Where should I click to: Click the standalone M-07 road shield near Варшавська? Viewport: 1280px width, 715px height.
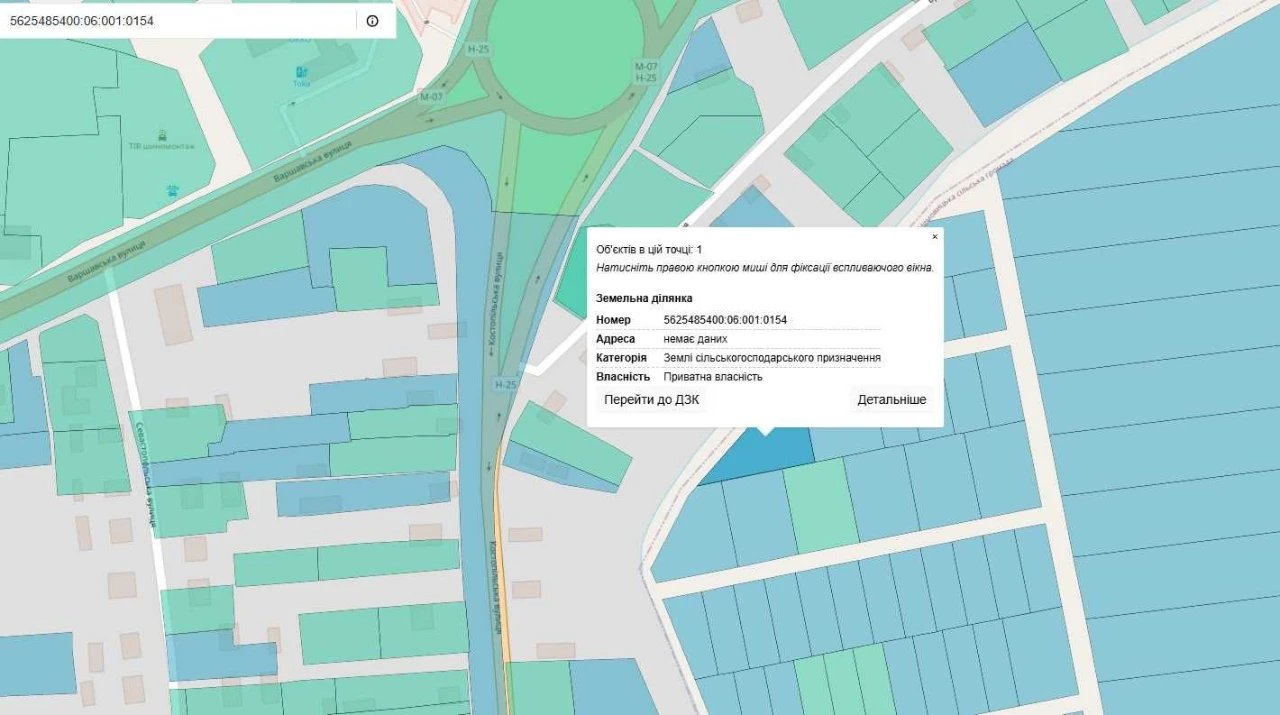(431, 97)
